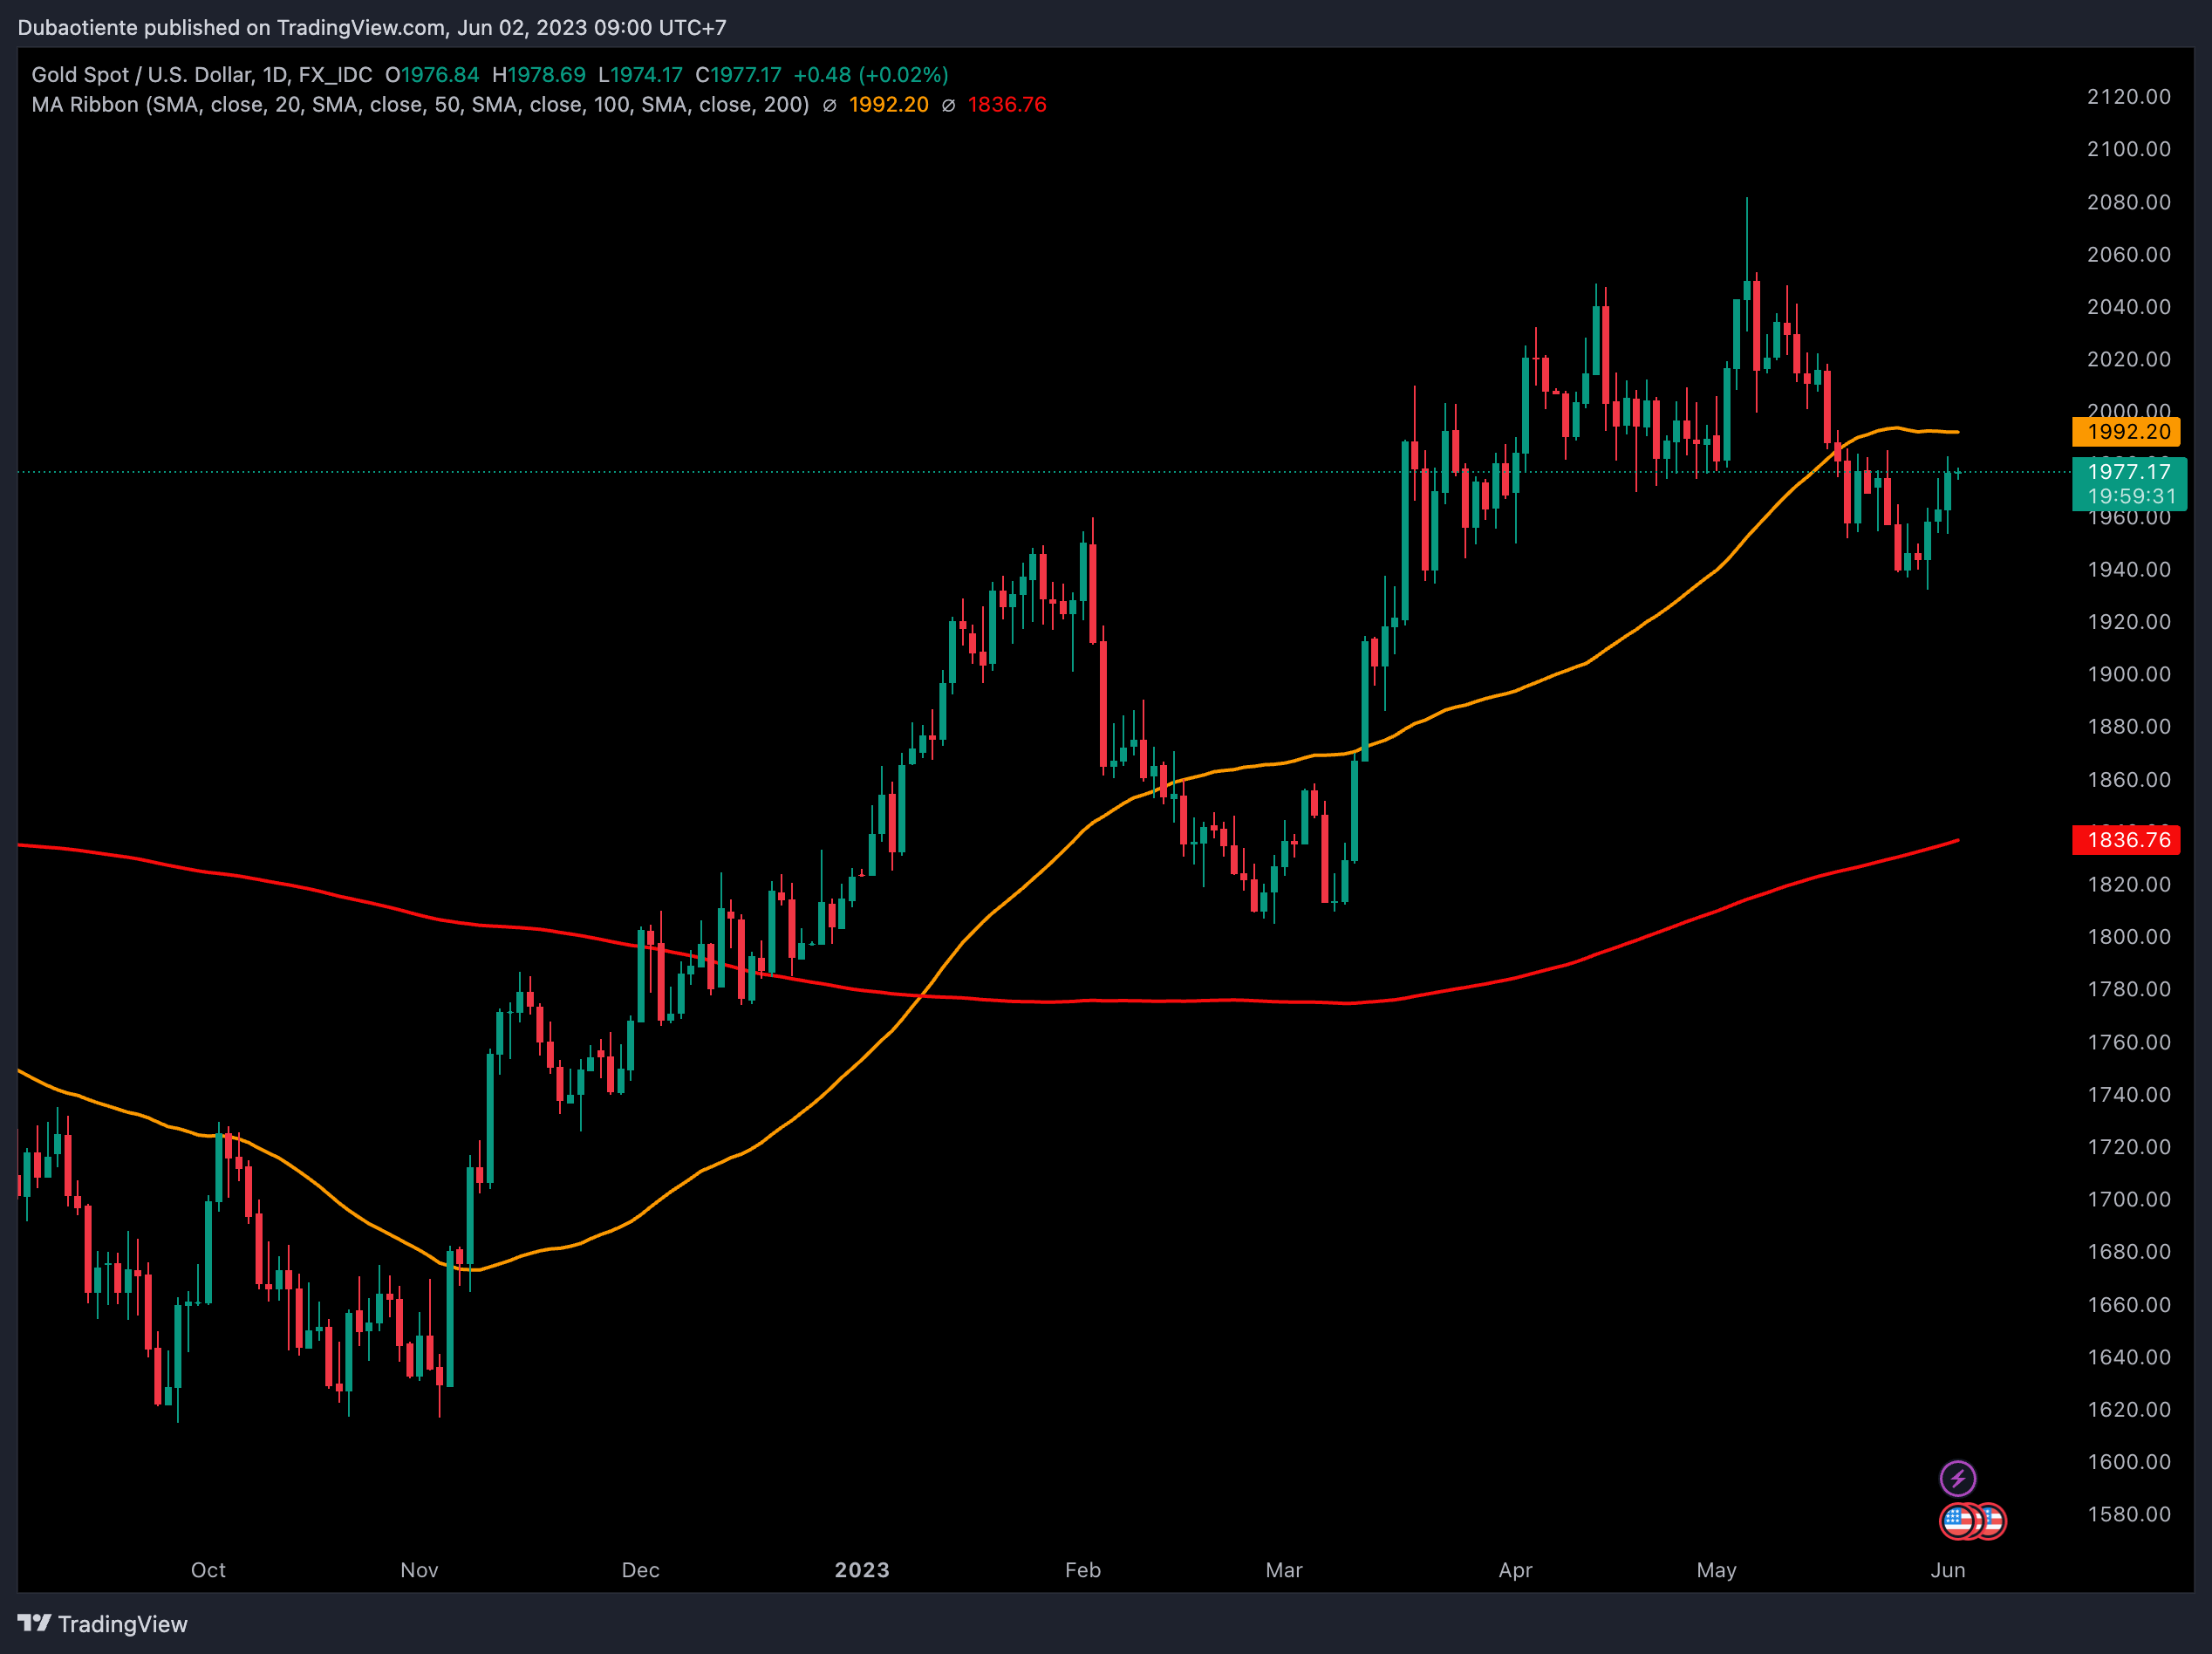
Task: Click the purple lightning bolt event icon
Action: [x=1957, y=1478]
